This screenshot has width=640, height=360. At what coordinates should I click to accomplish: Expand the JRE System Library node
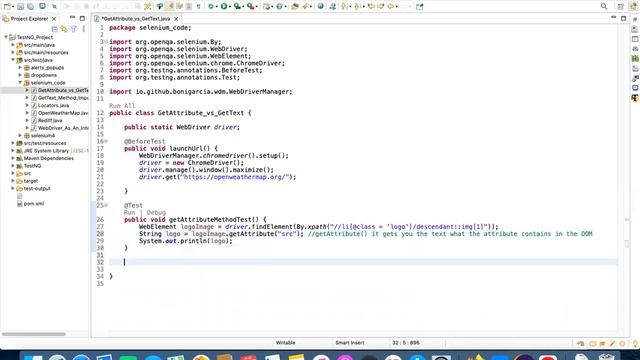(13, 151)
